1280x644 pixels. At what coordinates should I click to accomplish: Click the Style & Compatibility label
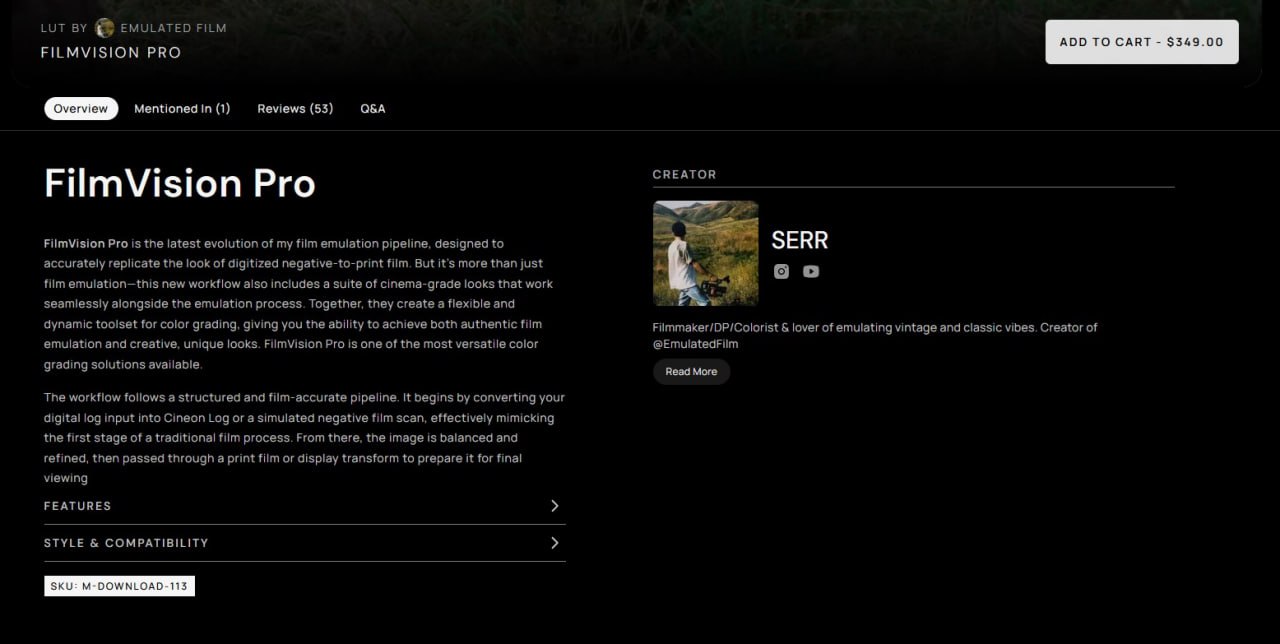(x=126, y=543)
